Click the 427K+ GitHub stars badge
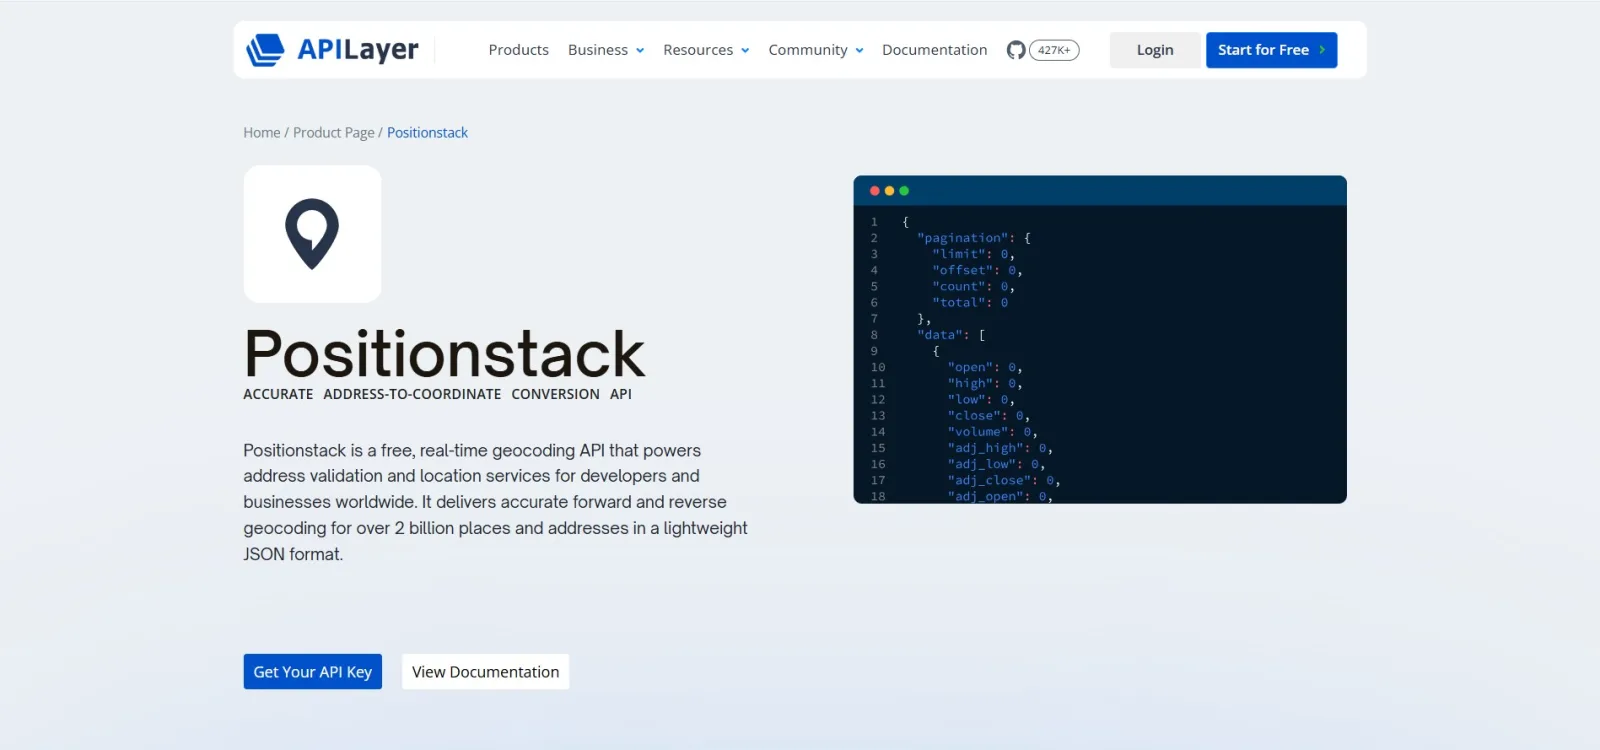The width and height of the screenshot is (1600, 750). [1054, 50]
